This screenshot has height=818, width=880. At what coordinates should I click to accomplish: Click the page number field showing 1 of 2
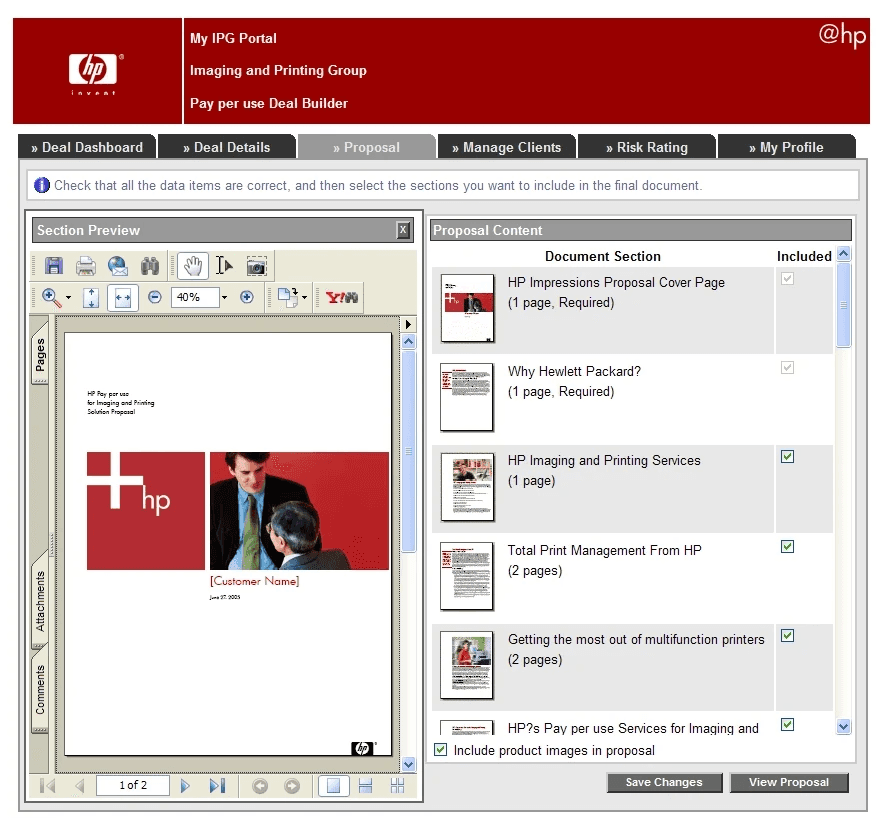pos(133,785)
